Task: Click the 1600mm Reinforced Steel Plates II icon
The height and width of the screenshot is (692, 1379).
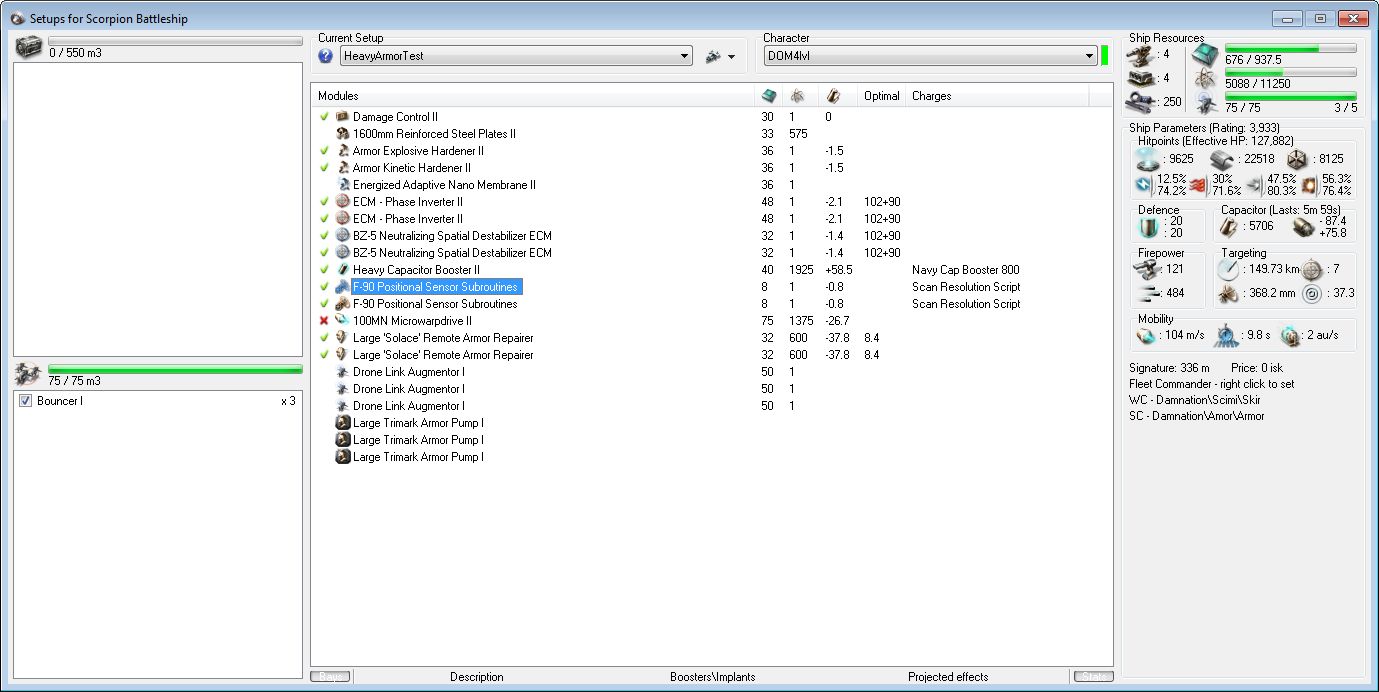Action: [x=342, y=134]
